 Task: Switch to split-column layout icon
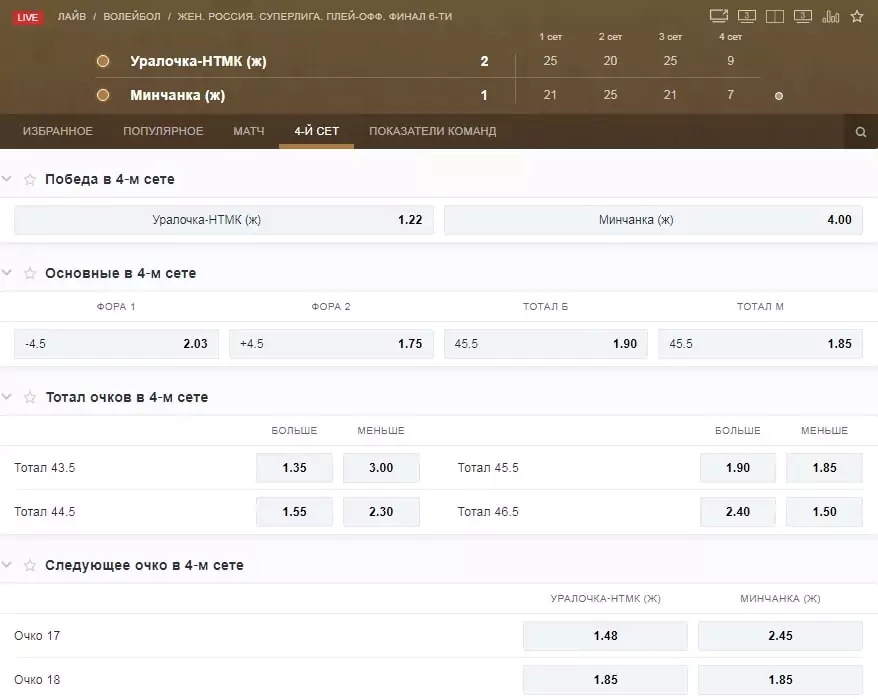[774, 16]
